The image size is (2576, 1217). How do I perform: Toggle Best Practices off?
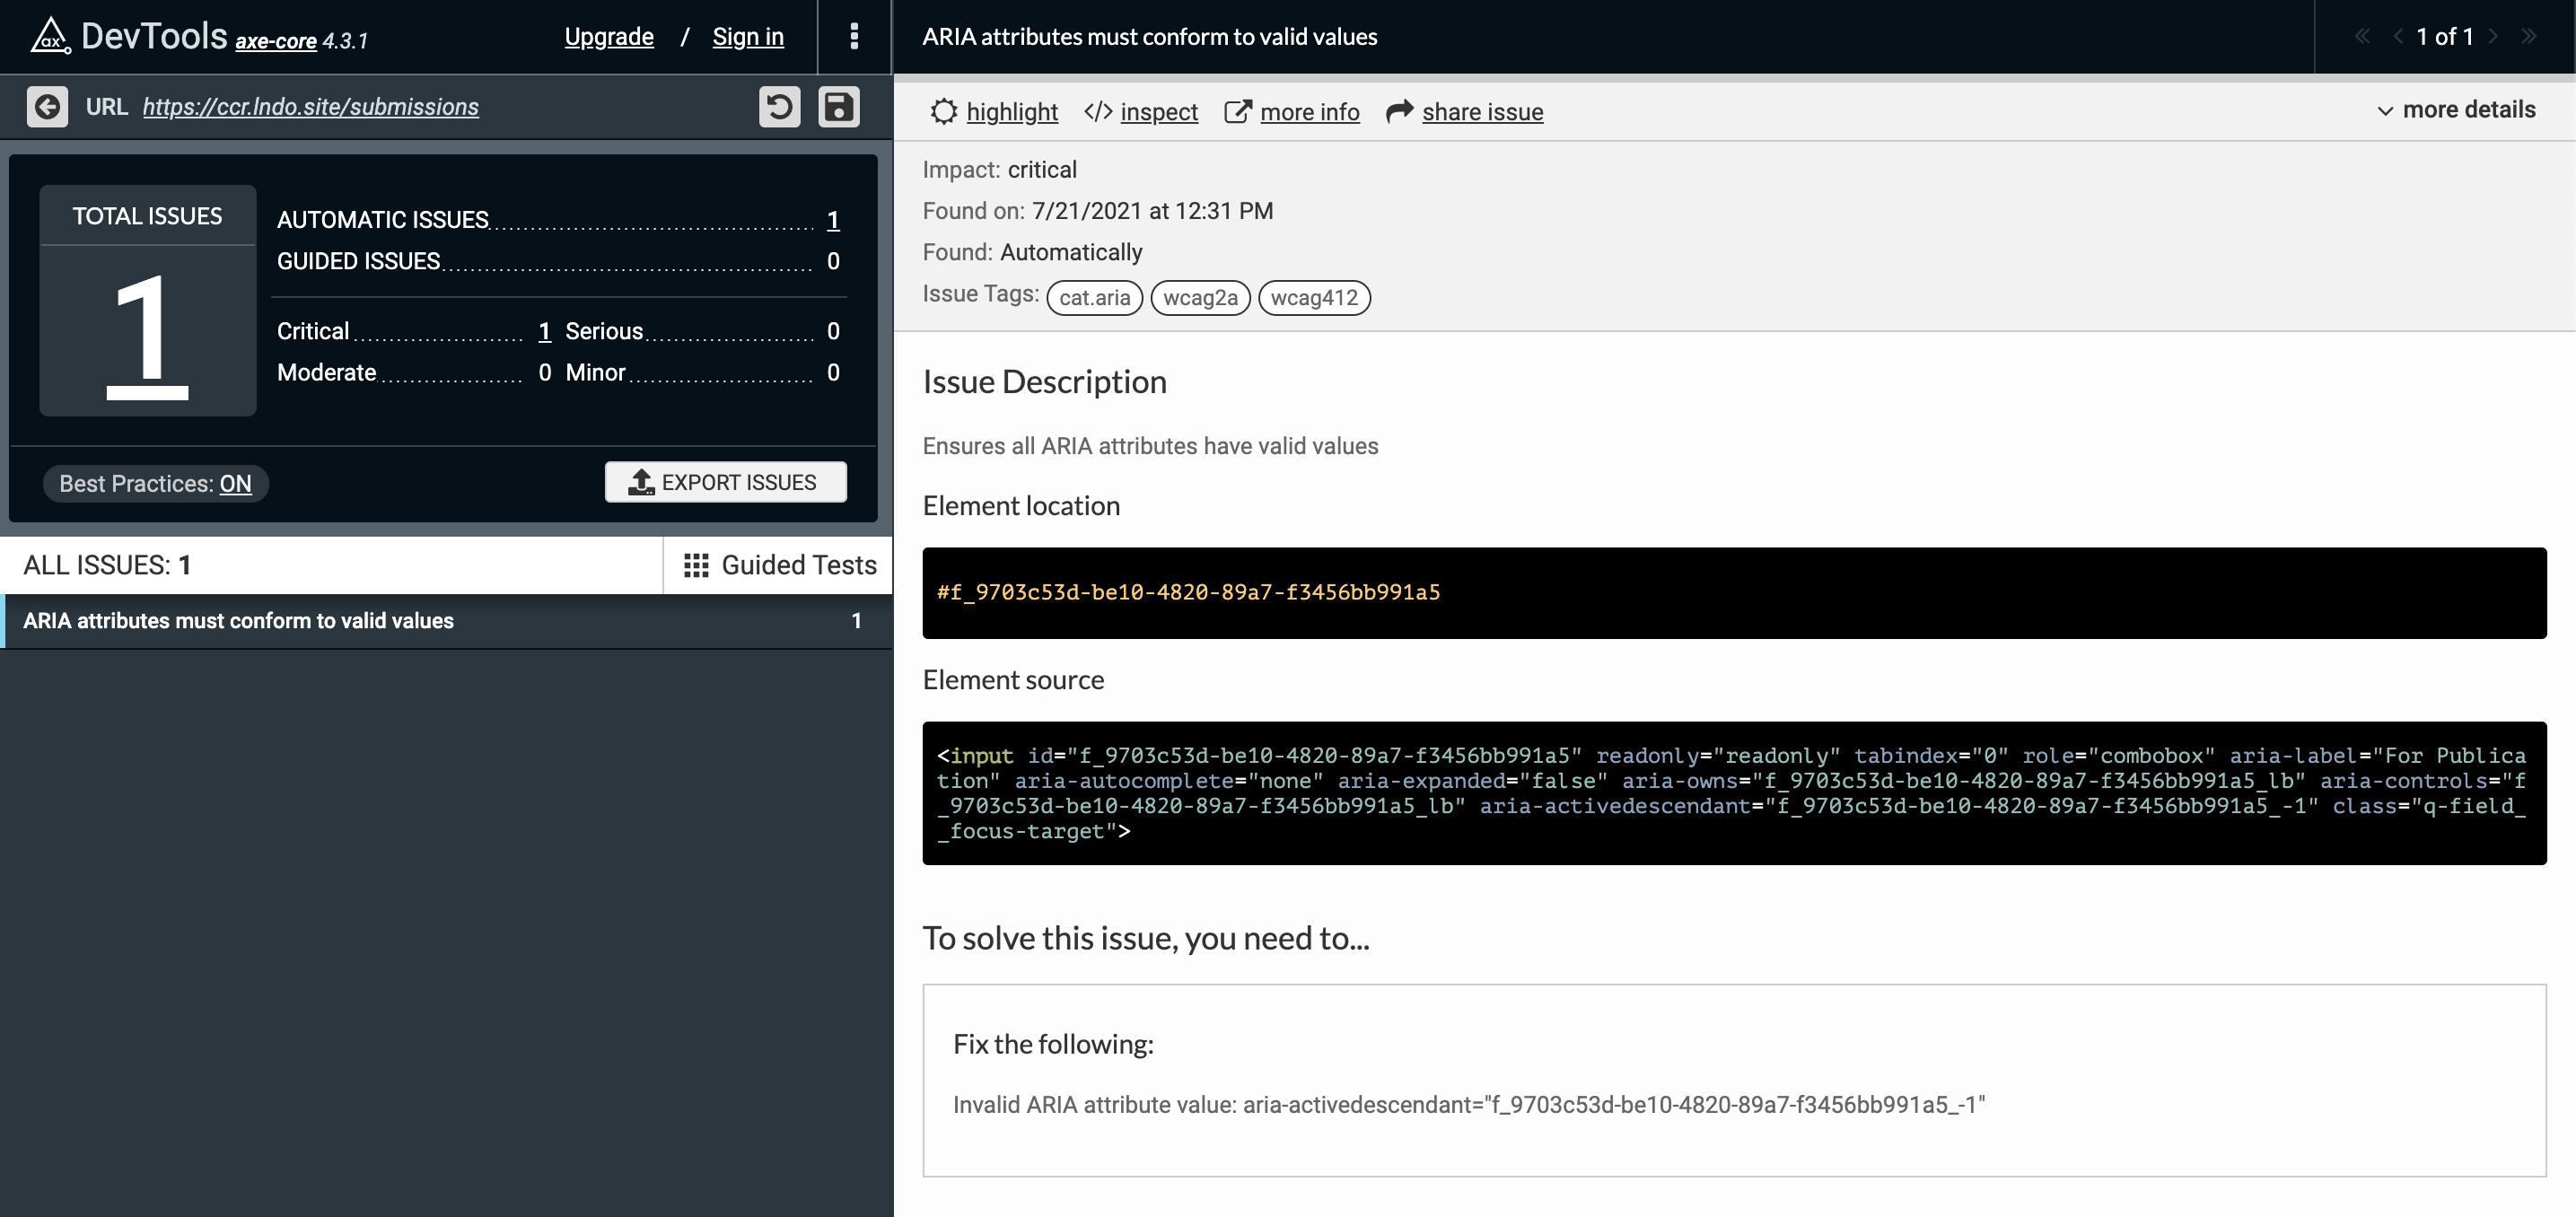tap(236, 483)
